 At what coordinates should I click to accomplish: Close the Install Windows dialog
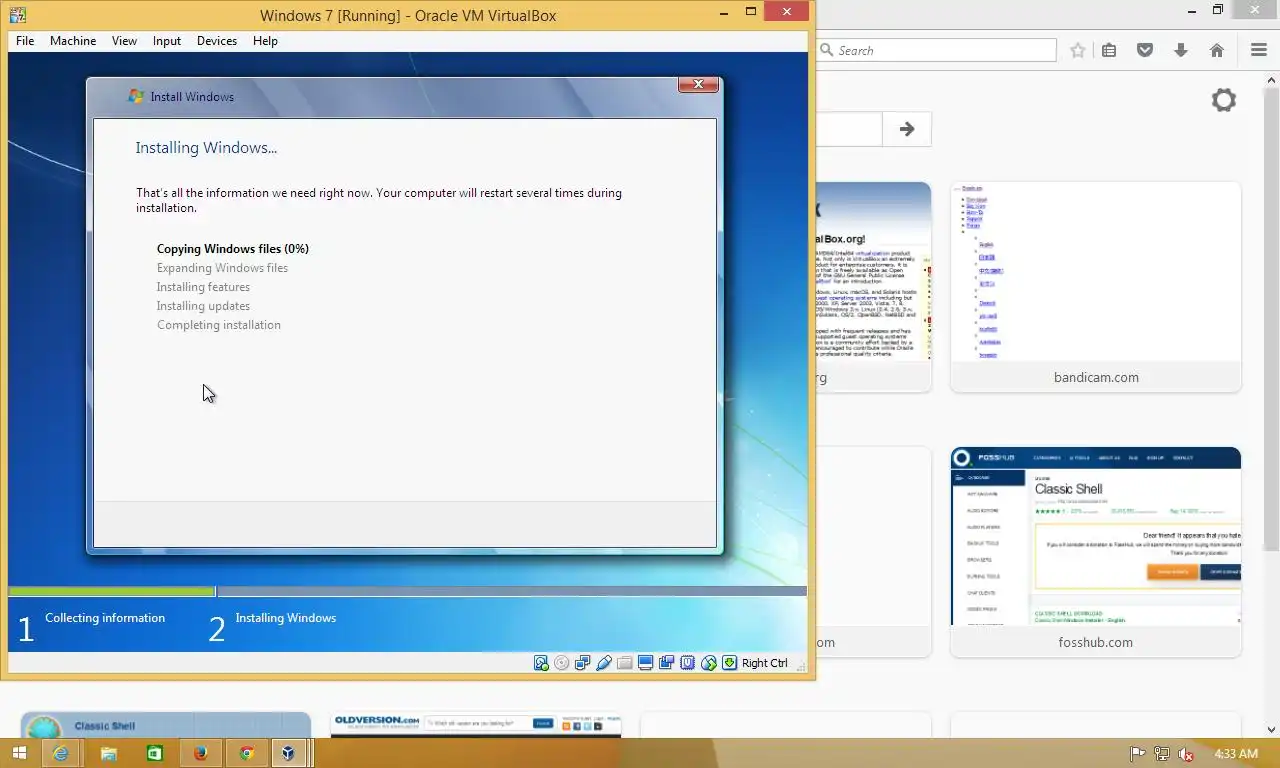click(x=698, y=85)
